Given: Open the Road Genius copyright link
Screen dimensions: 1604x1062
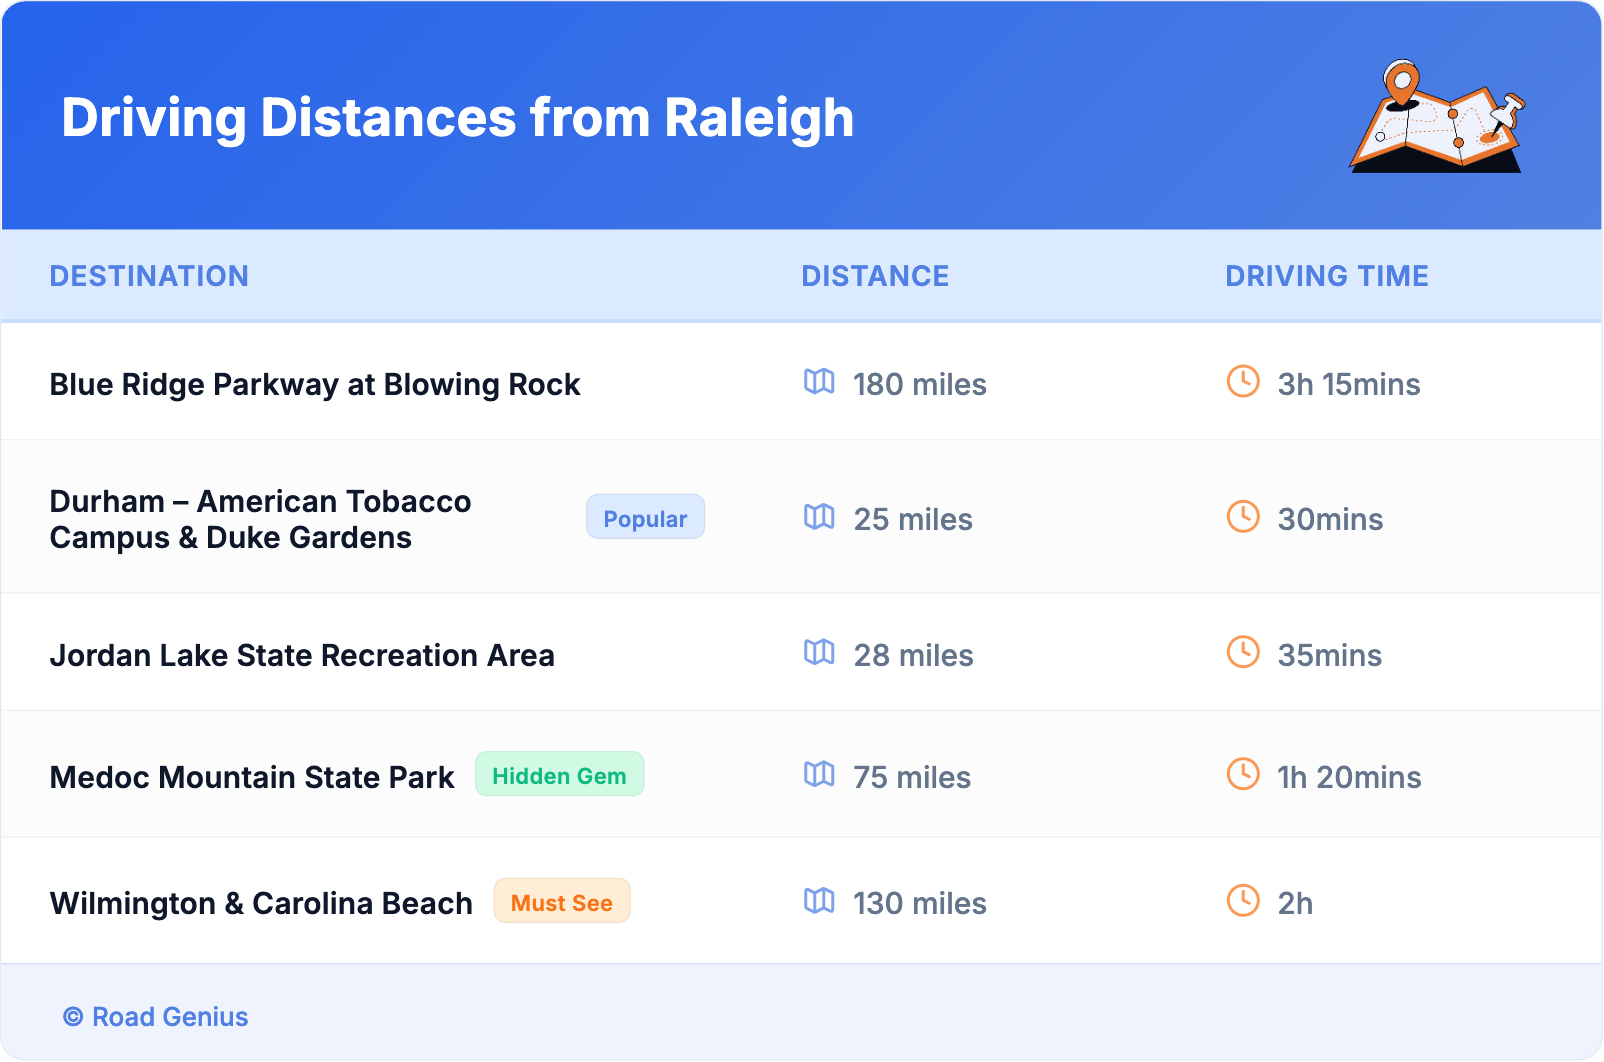Looking at the screenshot, I should point(156,1017).
